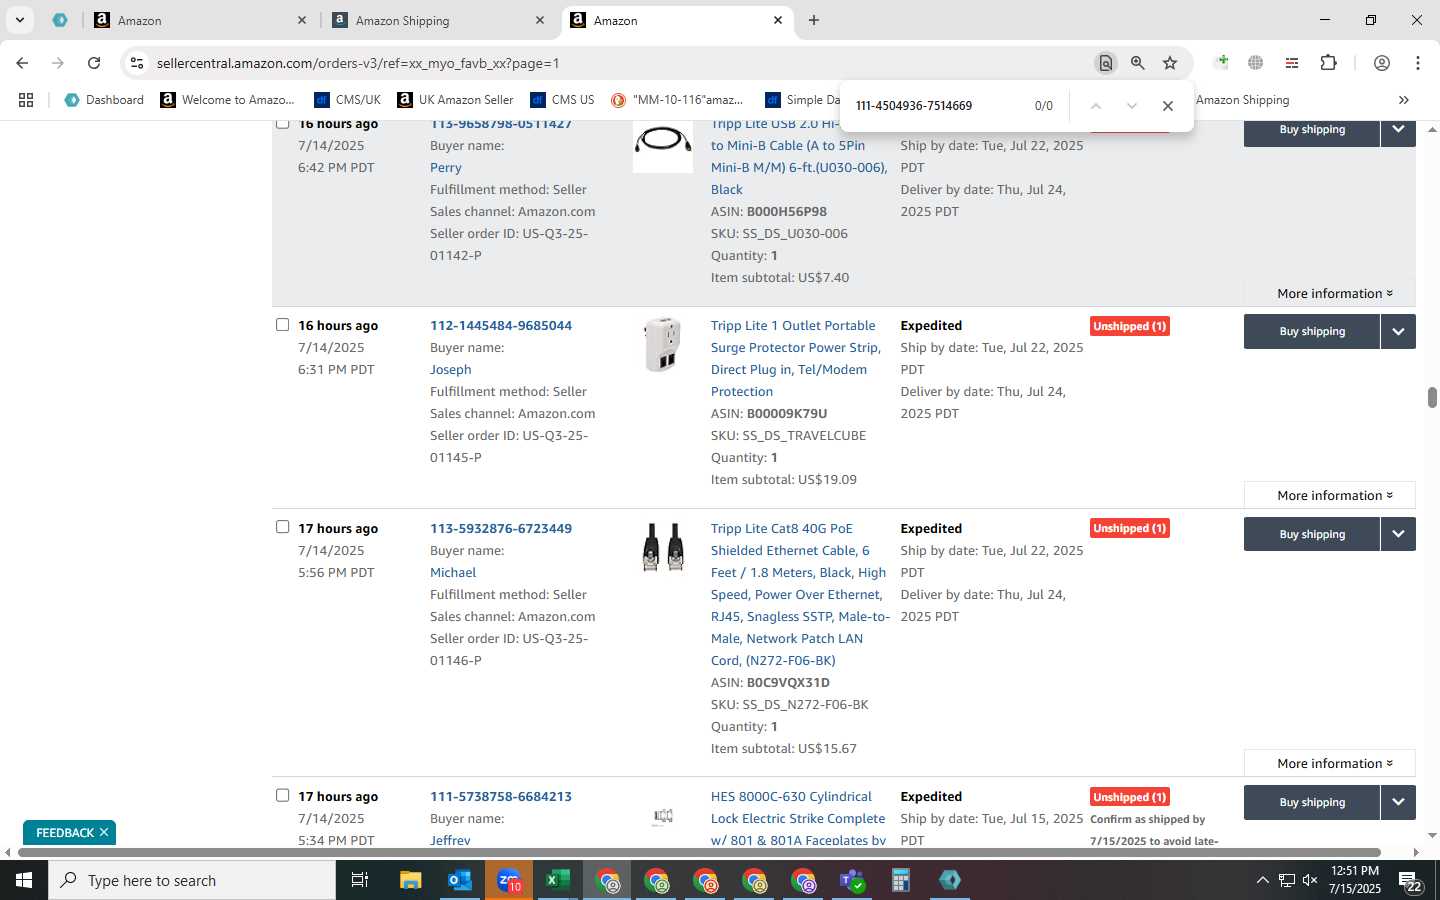This screenshot has width=1440, height=900.
Task: Open Zoom from the taskbar
Action: pyautogui.click(x=509, y=880)
